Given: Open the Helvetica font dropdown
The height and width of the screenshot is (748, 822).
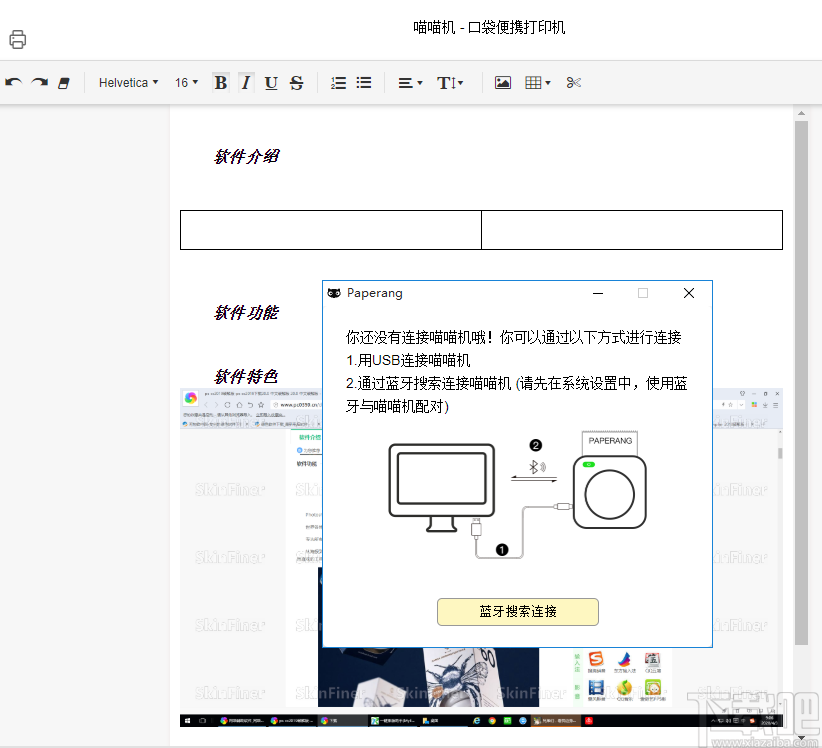Looking at the screenshot, I should [128, 82].
